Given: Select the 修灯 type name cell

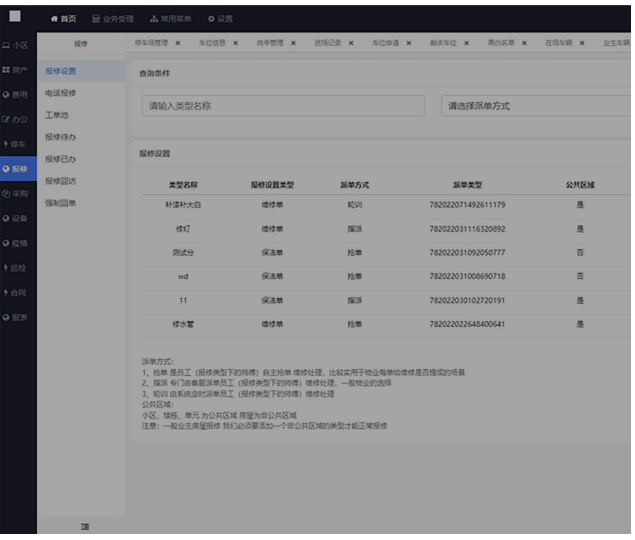Looking at the screenshot, I should pyautogui.click(x=183, y=229).
